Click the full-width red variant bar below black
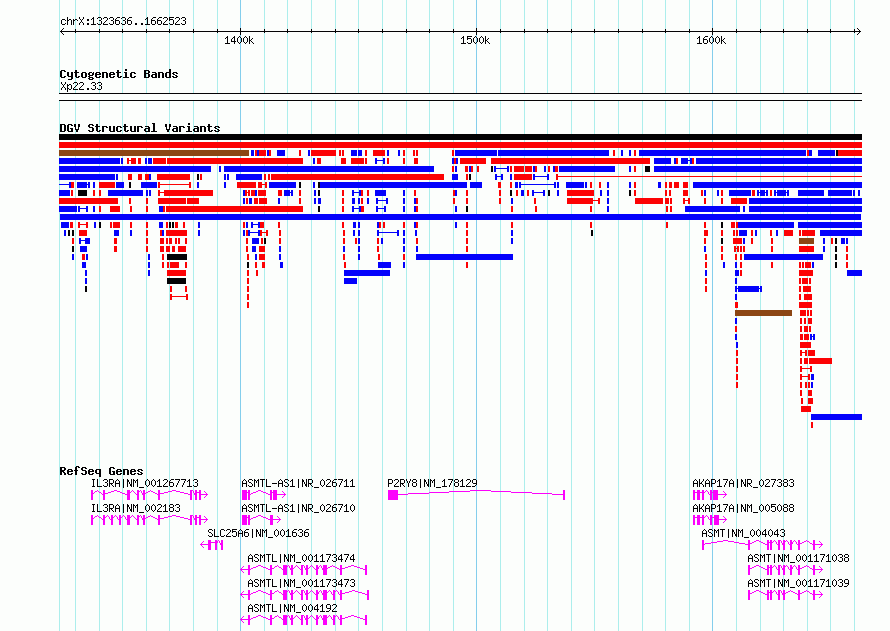890x631 pixels. point(460,145)
